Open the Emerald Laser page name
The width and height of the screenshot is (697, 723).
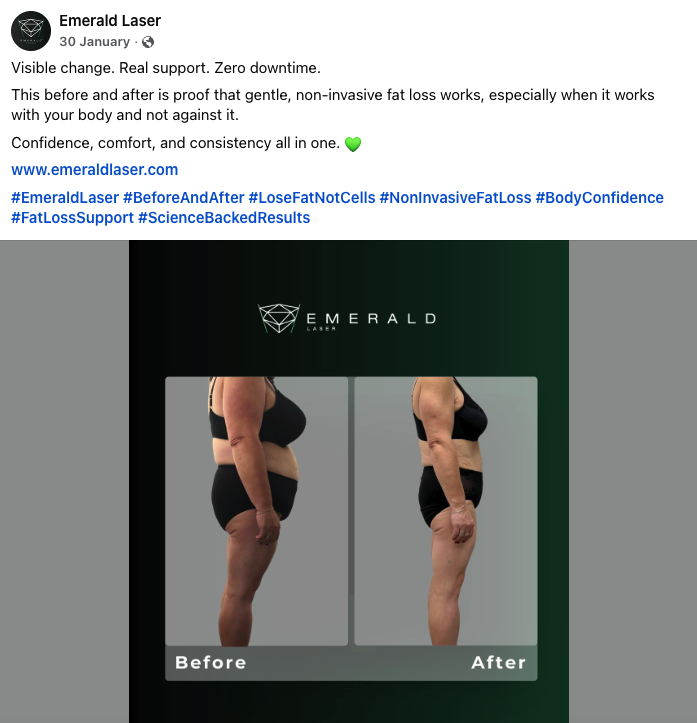[110, 21]
